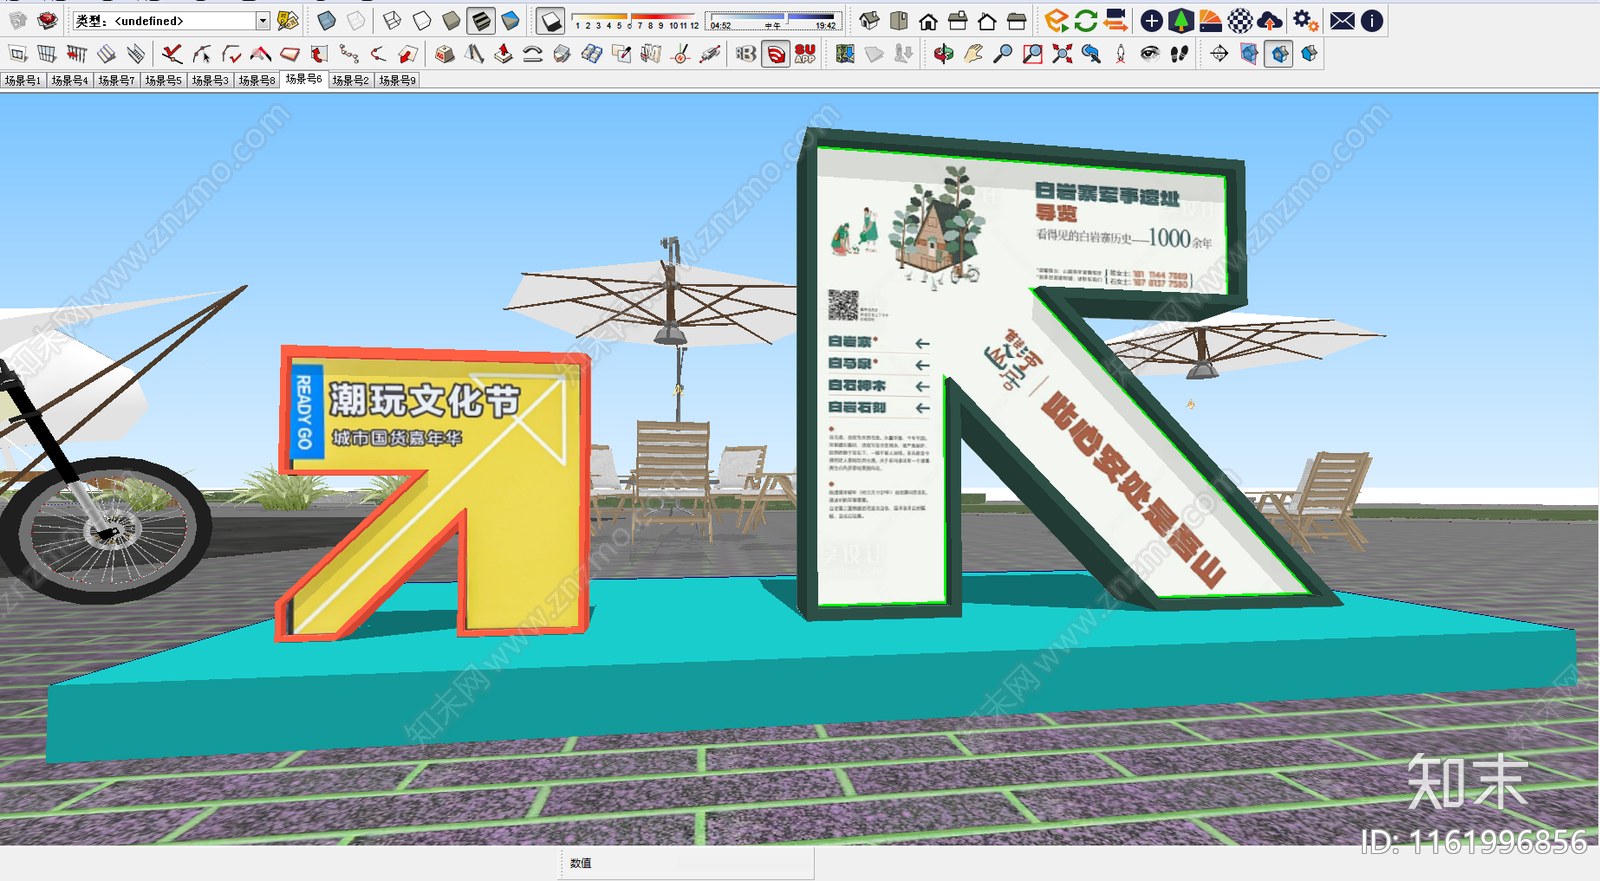Click Enscape cloud upload icon
The image size is (1600, 881).
pyautogui.click(x=1270, y=20)
